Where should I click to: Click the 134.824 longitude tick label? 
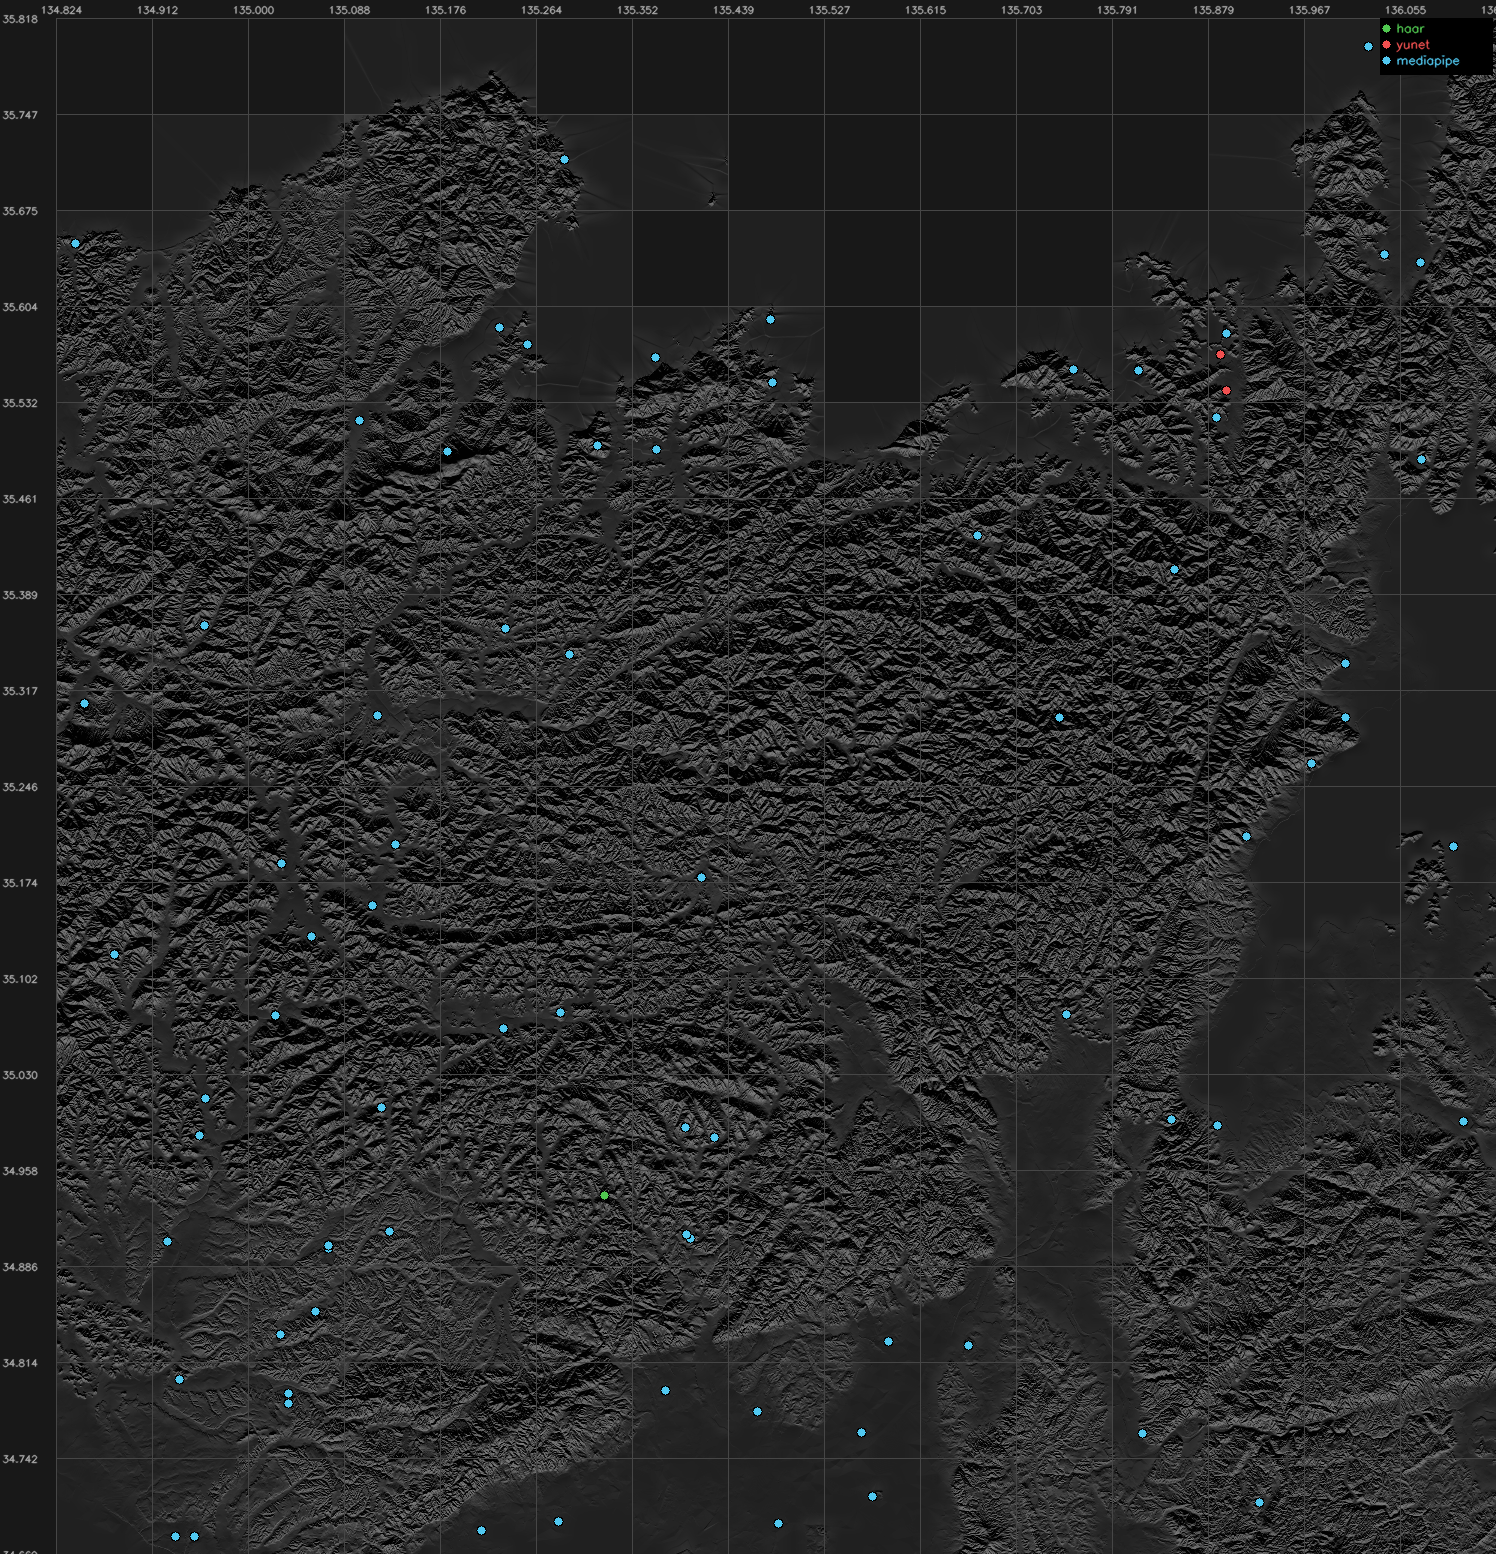tap(61, 10)
